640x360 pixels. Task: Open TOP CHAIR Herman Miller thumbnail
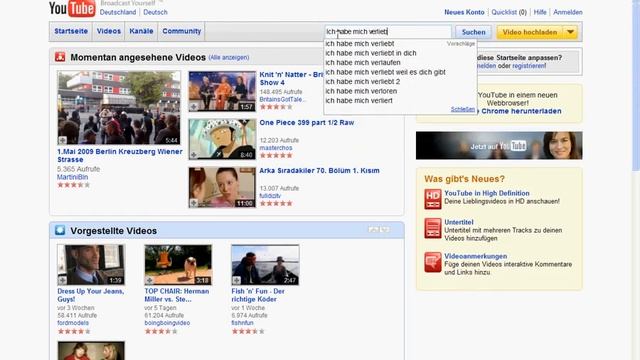(178, 265)
